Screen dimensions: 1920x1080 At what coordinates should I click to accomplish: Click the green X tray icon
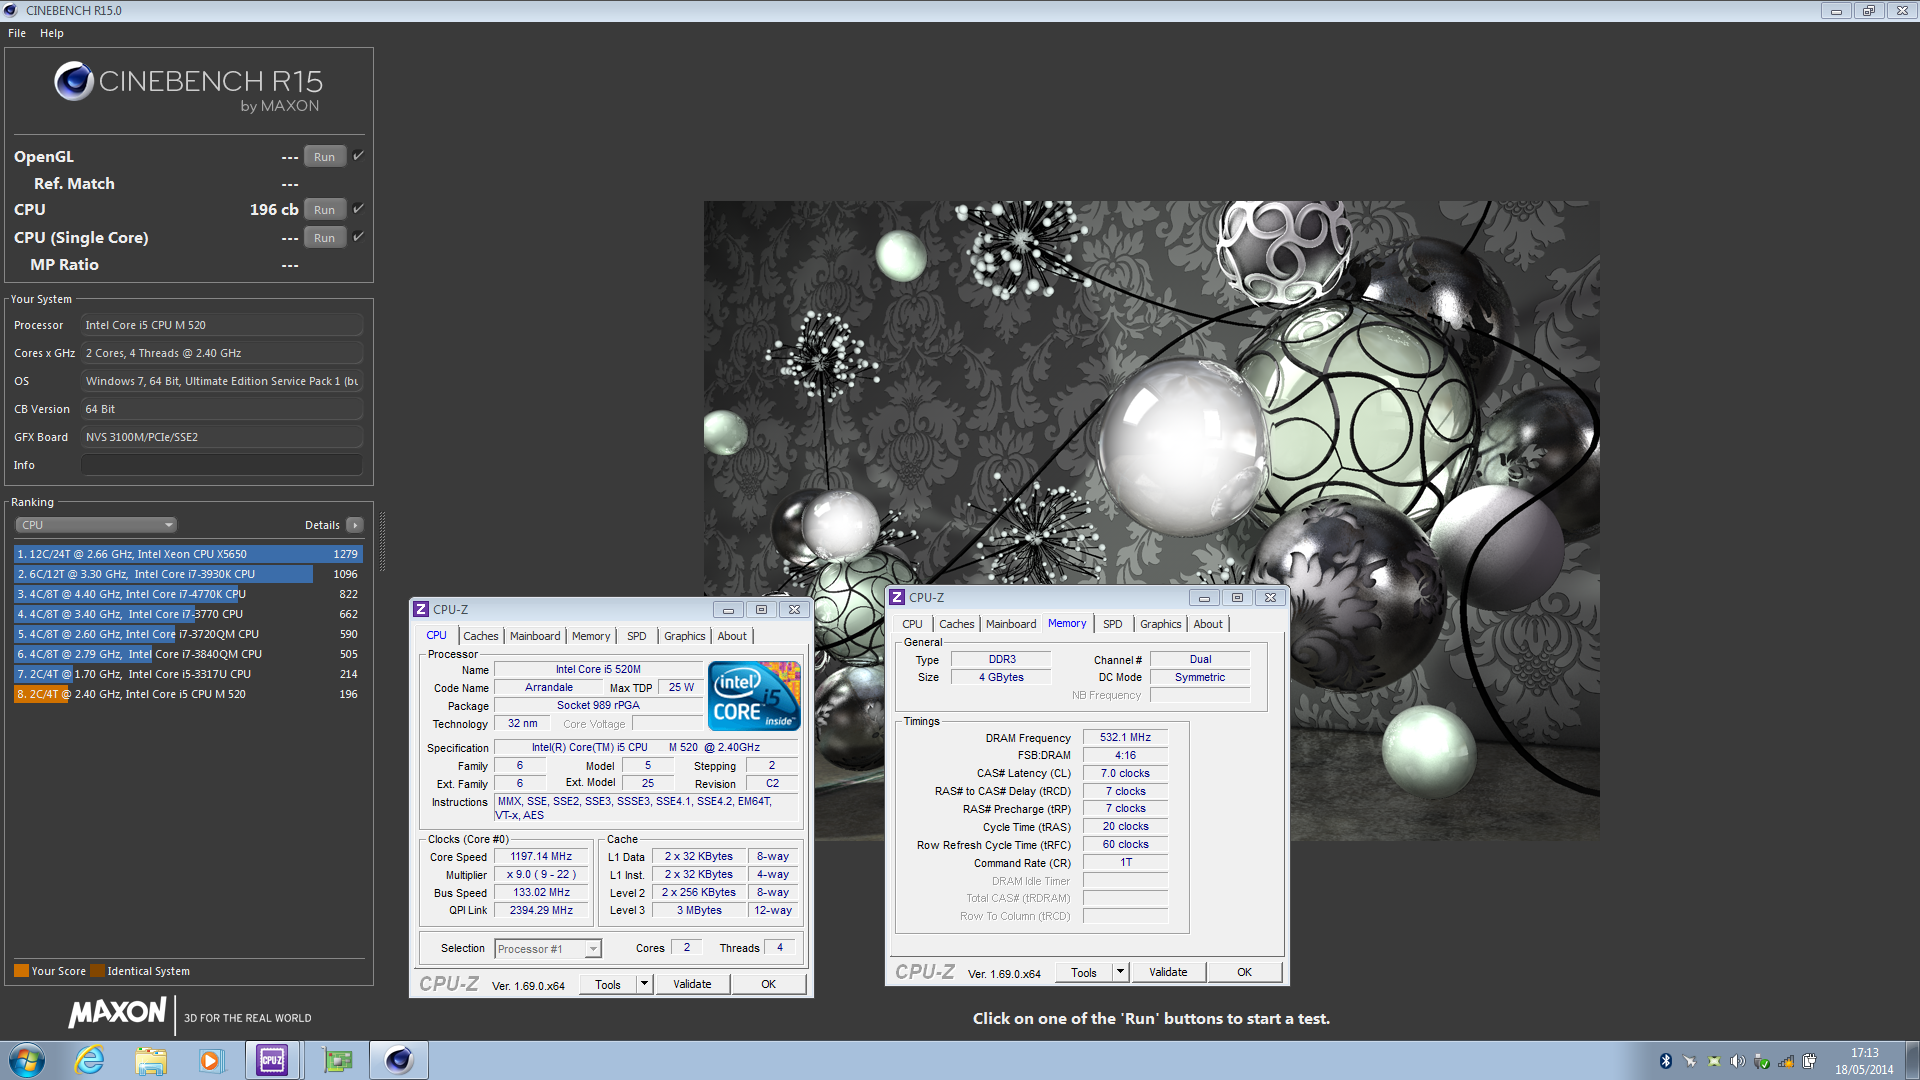(1714, 1061)
